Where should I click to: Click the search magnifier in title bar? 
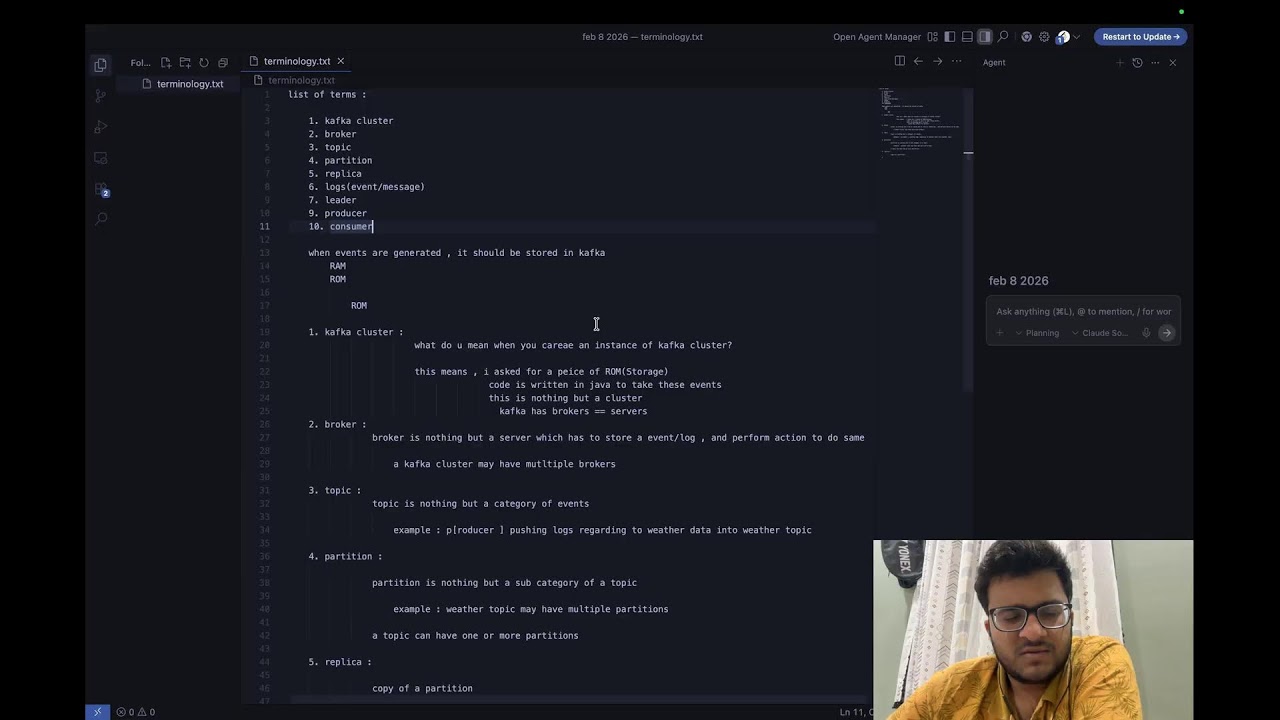1003,37
